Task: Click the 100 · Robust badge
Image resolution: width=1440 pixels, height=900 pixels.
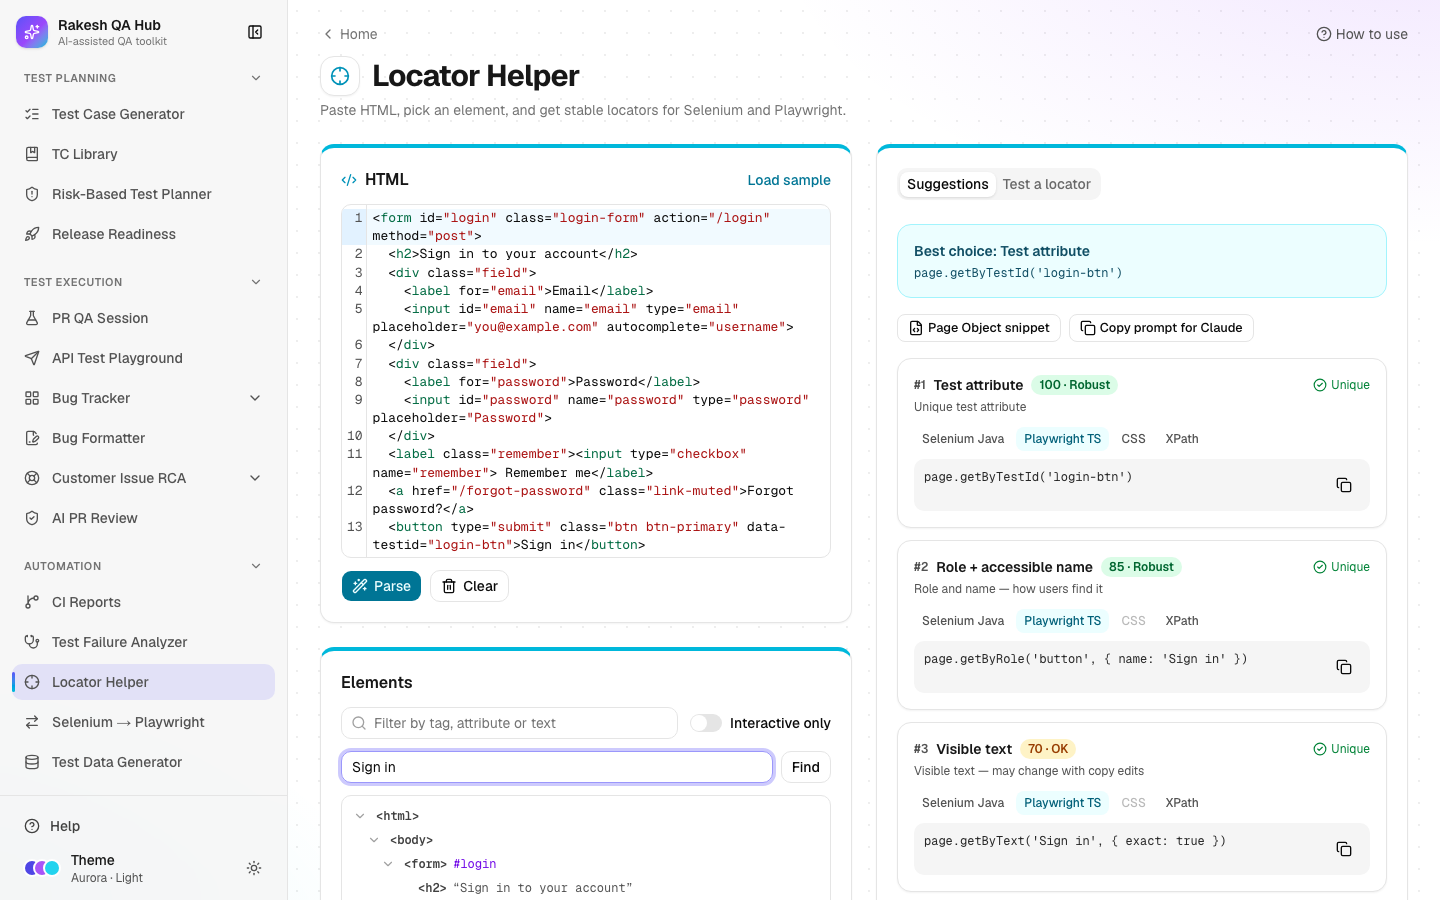Action: pyautogui.click(x=1074, y=385)
